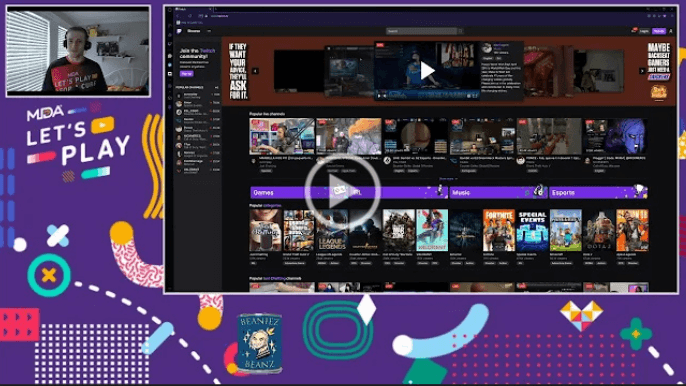Select the Music category tab
The height and width of the screenshot is (386, 686).
[x=498, y=192]
